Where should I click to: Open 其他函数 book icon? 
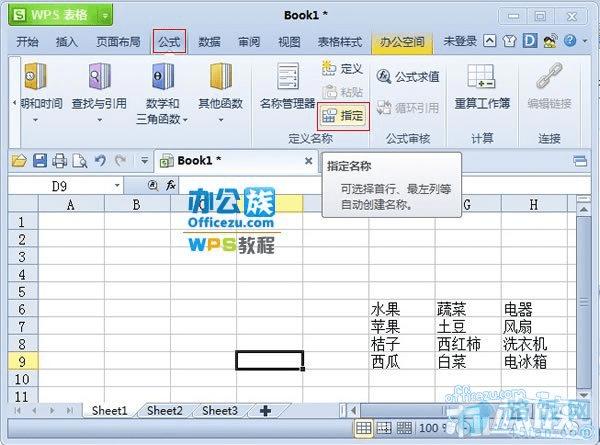(221, 76)
